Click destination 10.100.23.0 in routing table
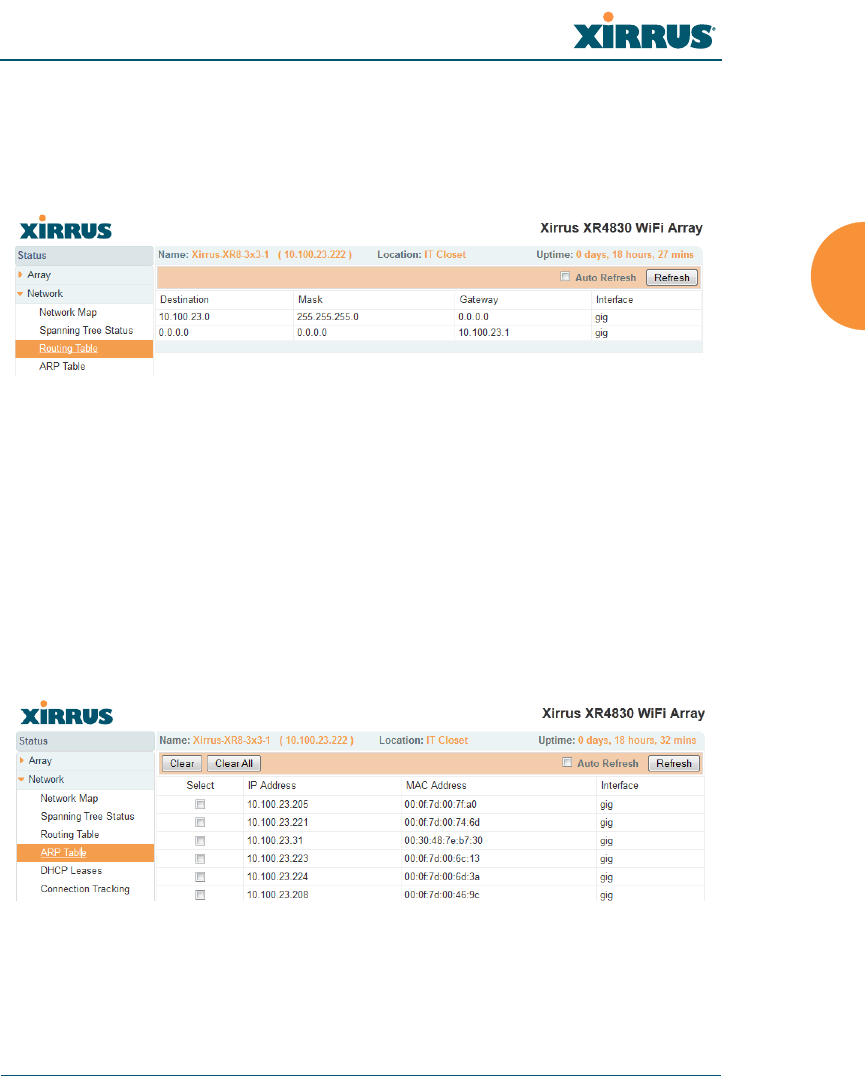The width and height of the screenshot is (865, 1076). [185, 317]
